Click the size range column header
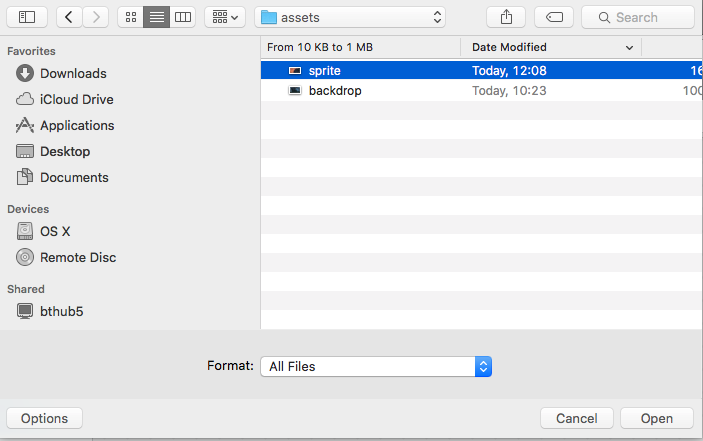 (360, 47)
